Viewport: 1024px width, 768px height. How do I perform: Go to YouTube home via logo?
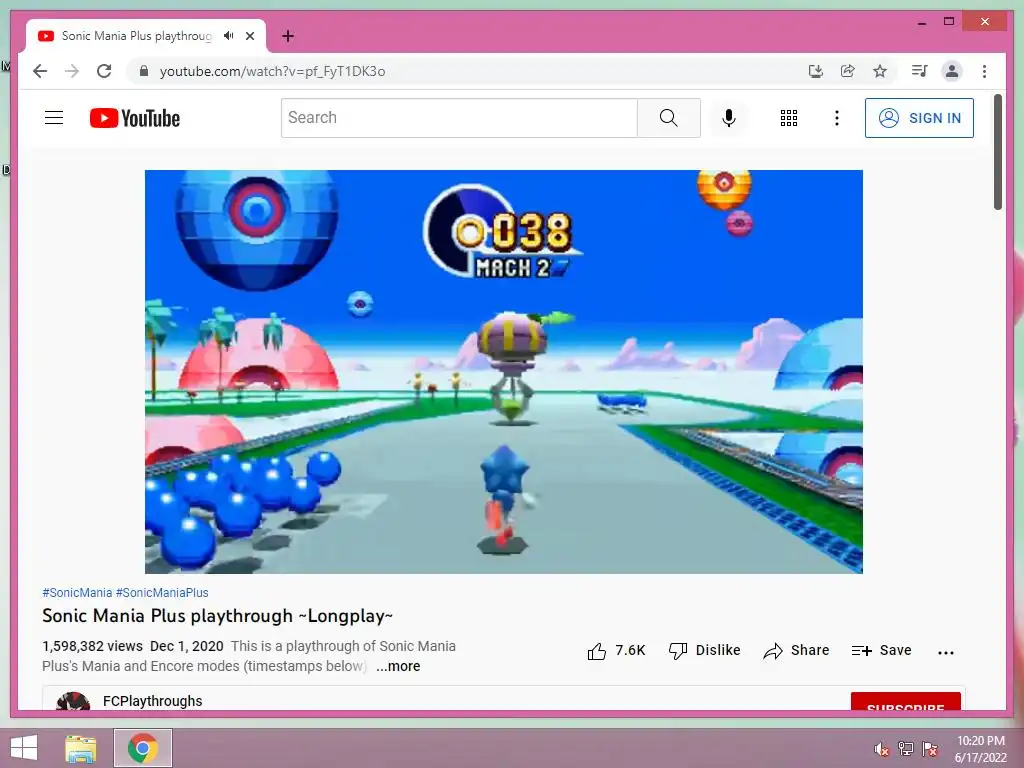tap(135, 118)
